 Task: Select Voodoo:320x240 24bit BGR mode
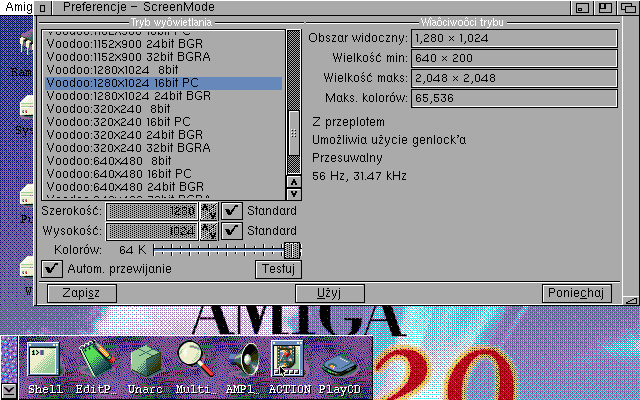[163, 135]
